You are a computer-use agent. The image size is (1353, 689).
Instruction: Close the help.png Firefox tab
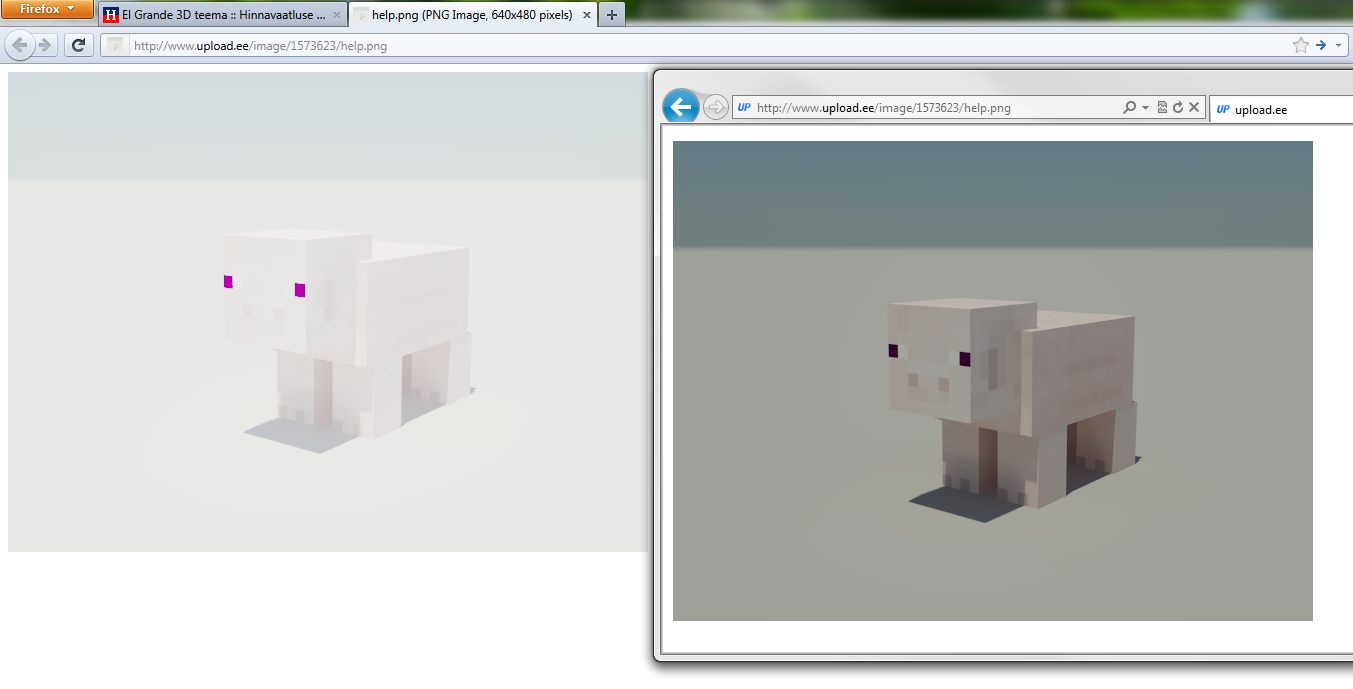click(586, 16)
